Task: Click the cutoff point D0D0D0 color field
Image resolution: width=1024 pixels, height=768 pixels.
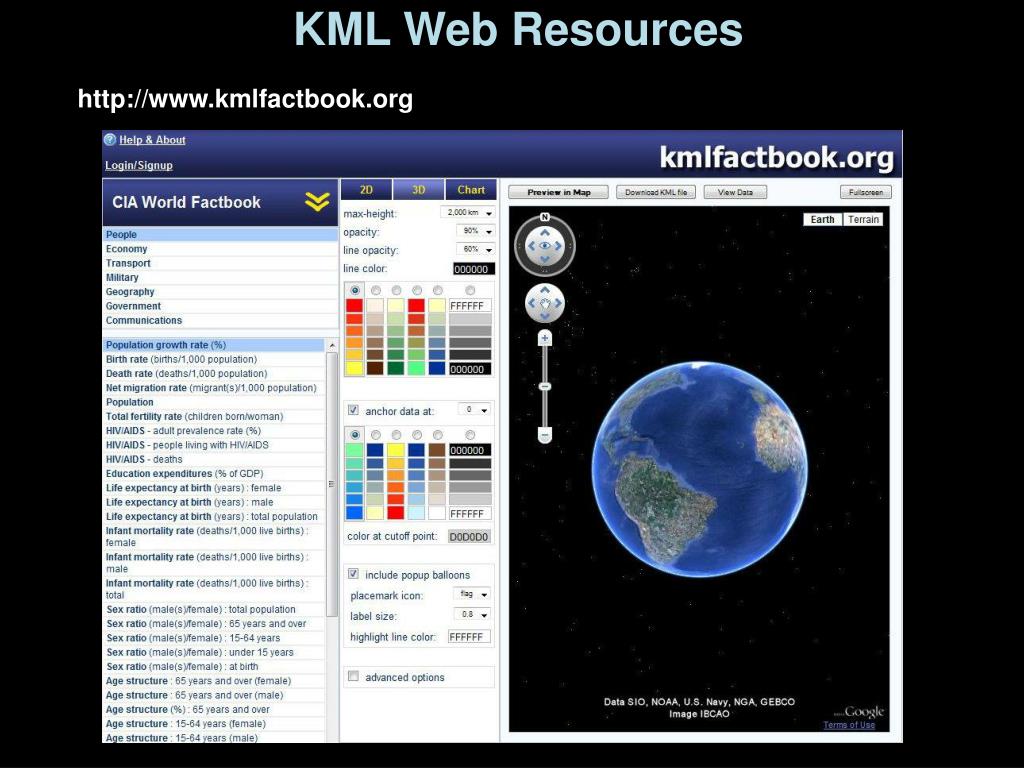Action: click(469, 537)
